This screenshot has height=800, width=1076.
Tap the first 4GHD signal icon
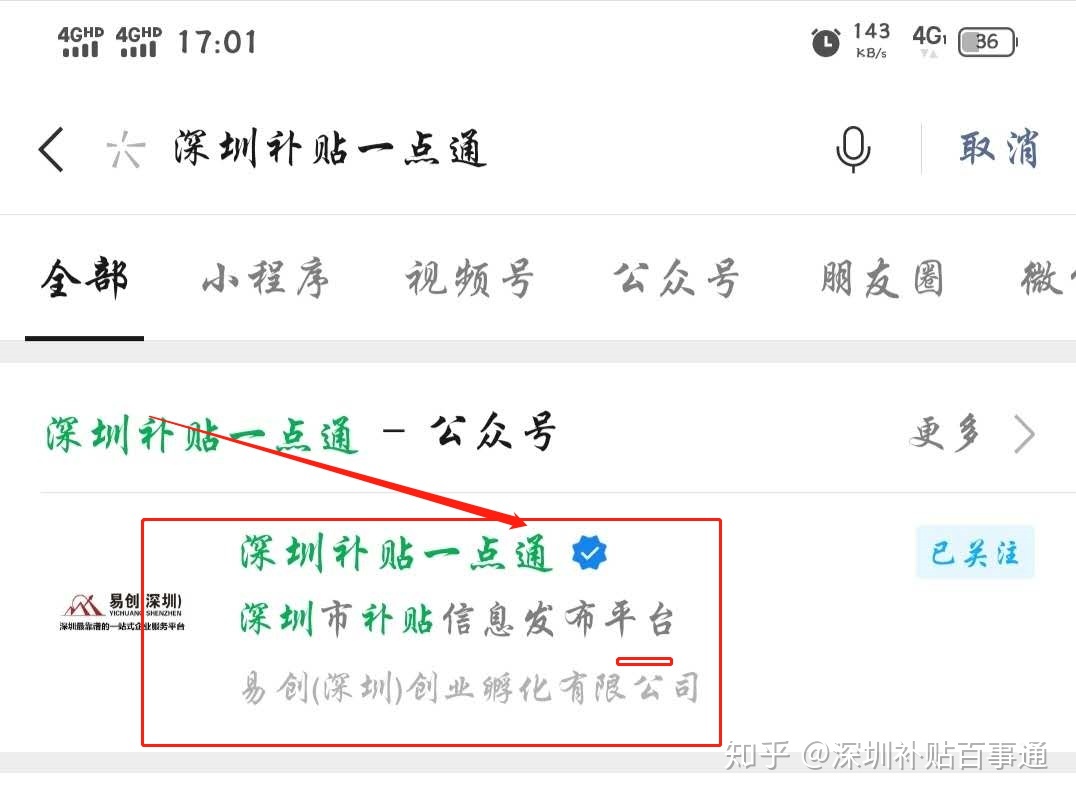tap(80, 41)
